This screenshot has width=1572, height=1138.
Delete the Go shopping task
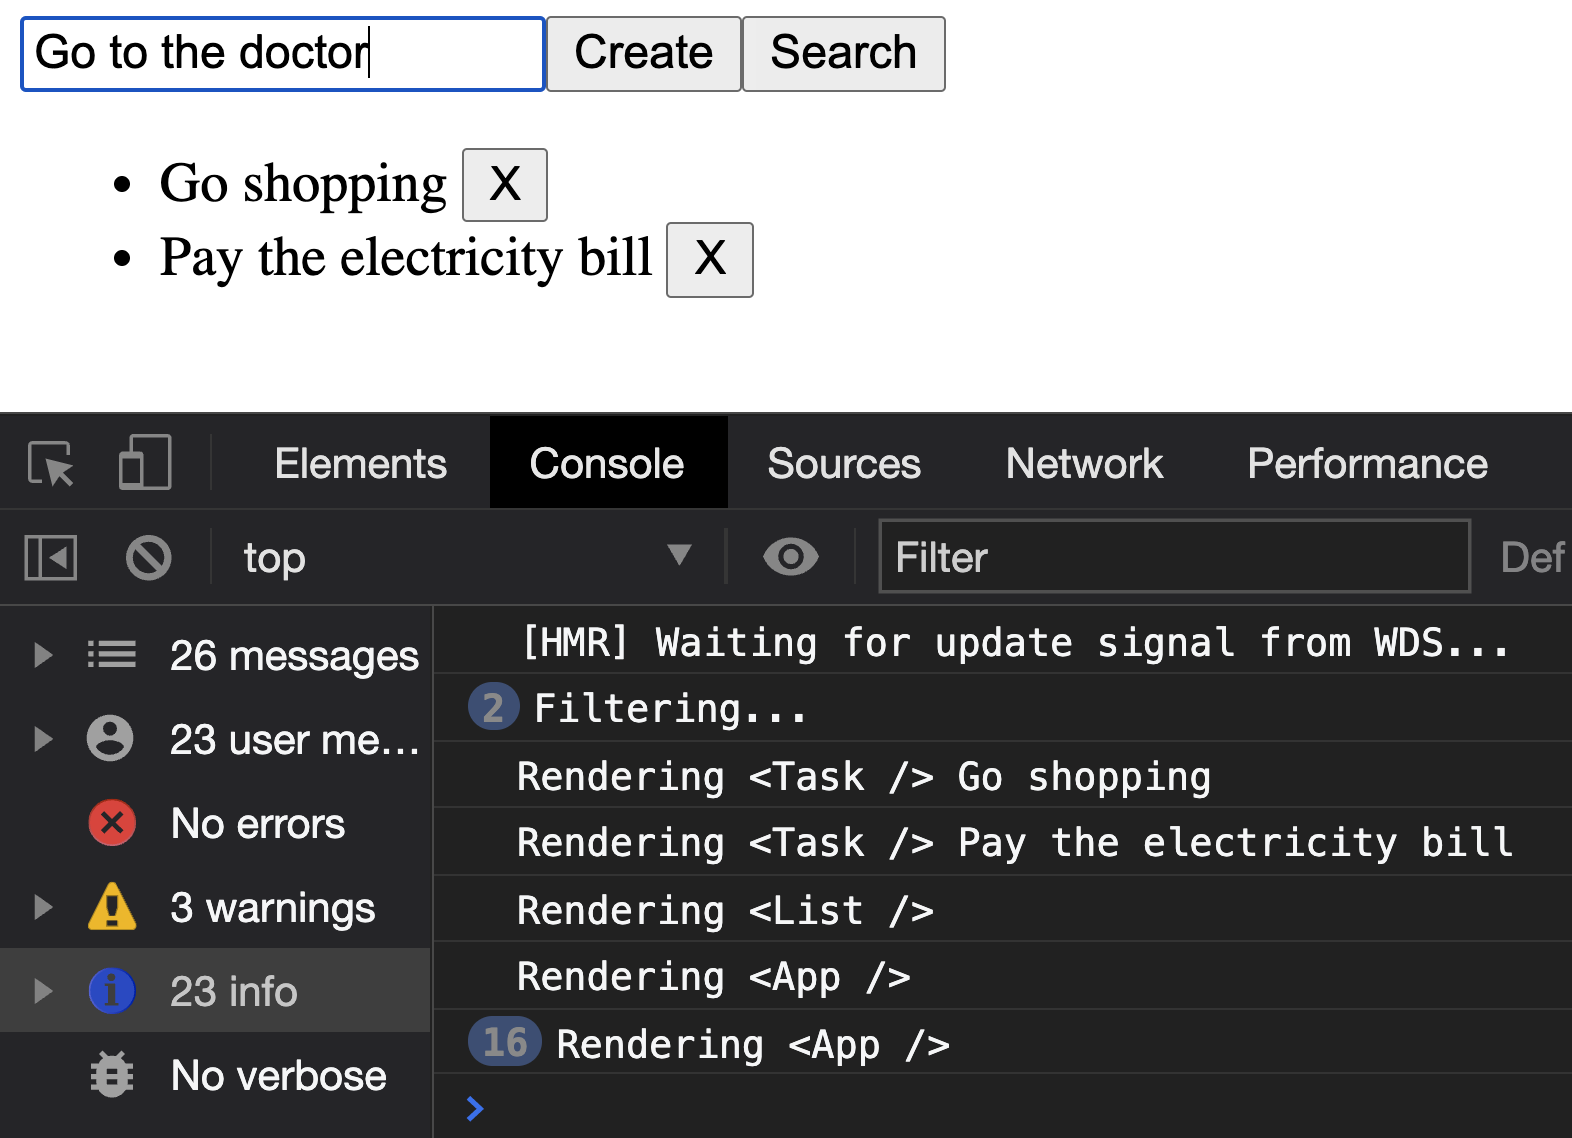click(x=505, y=185)
